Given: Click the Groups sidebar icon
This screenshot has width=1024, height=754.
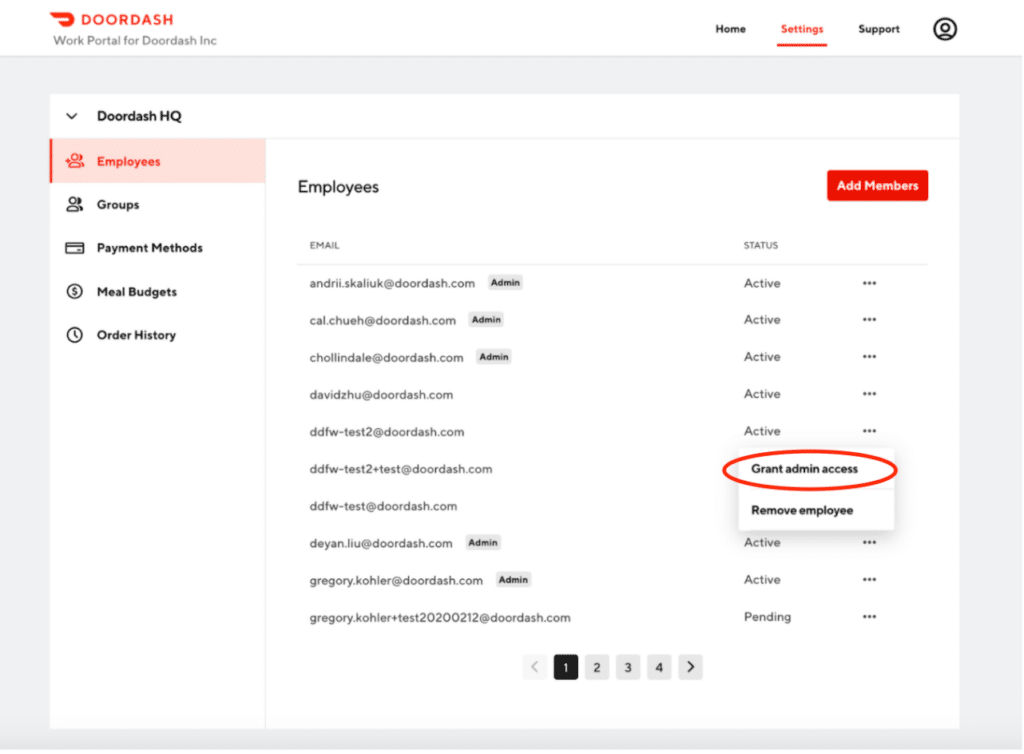Looking at the screenshot, I should click(x=74, y=204).
